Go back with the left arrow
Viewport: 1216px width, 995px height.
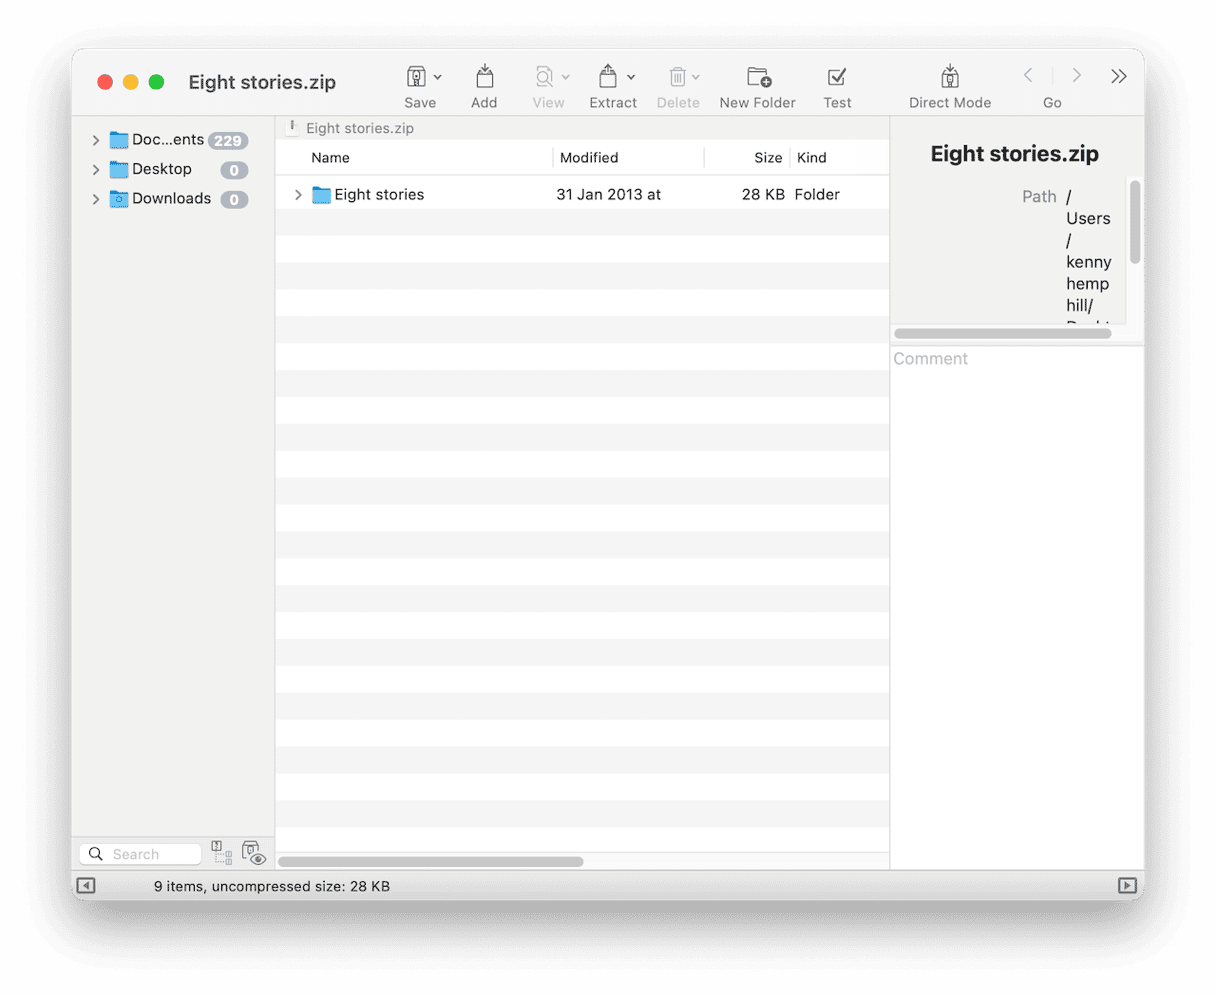click(x=1028, y=76)
